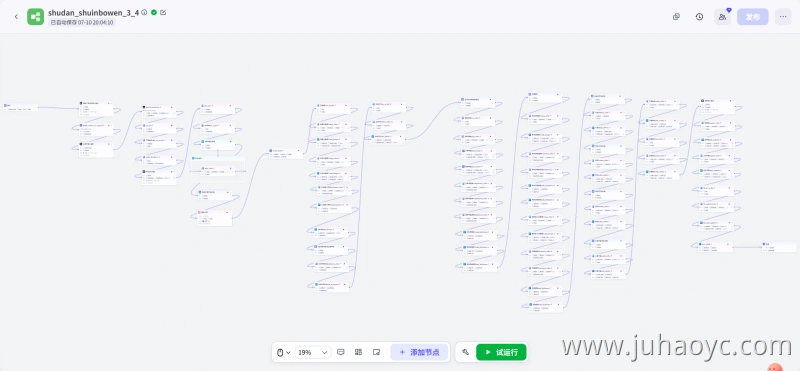Open the collaborators icon with badge
This screenshot has width=800, height=371.
pyautogui.click(x=722, y=17)
